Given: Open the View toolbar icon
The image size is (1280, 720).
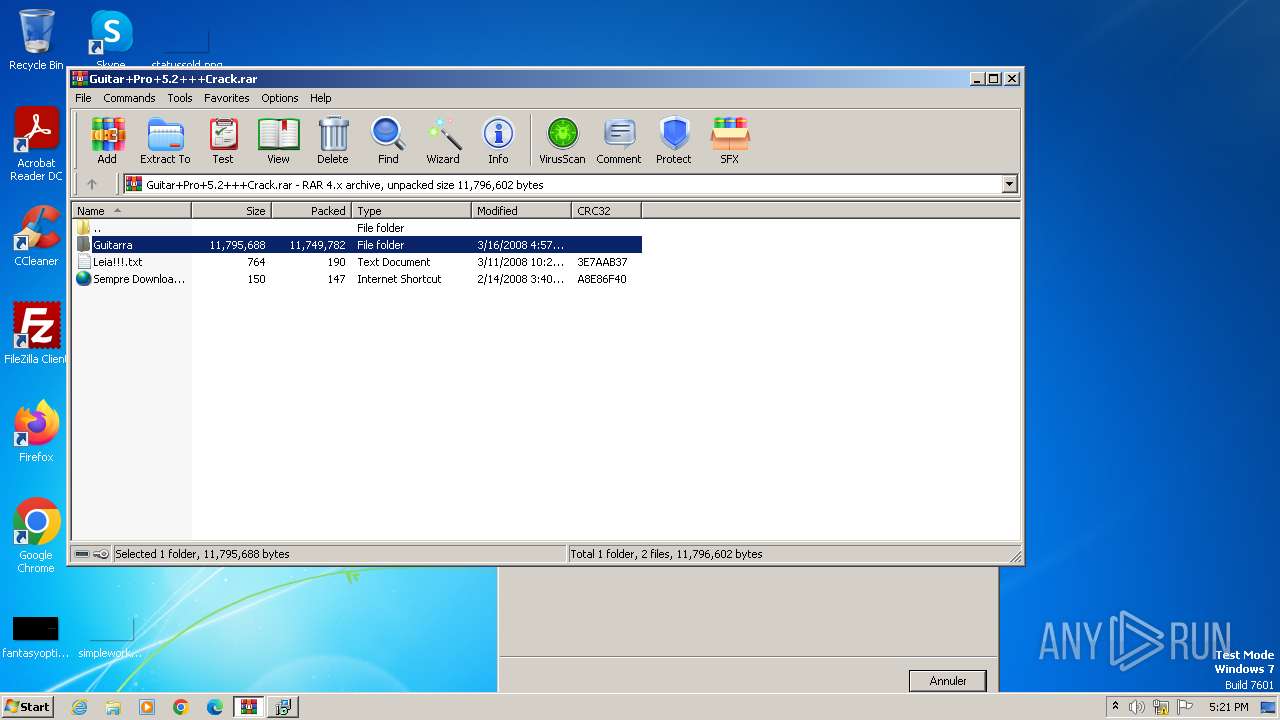Looking at the screenshot, I should [x=278, y=141].
